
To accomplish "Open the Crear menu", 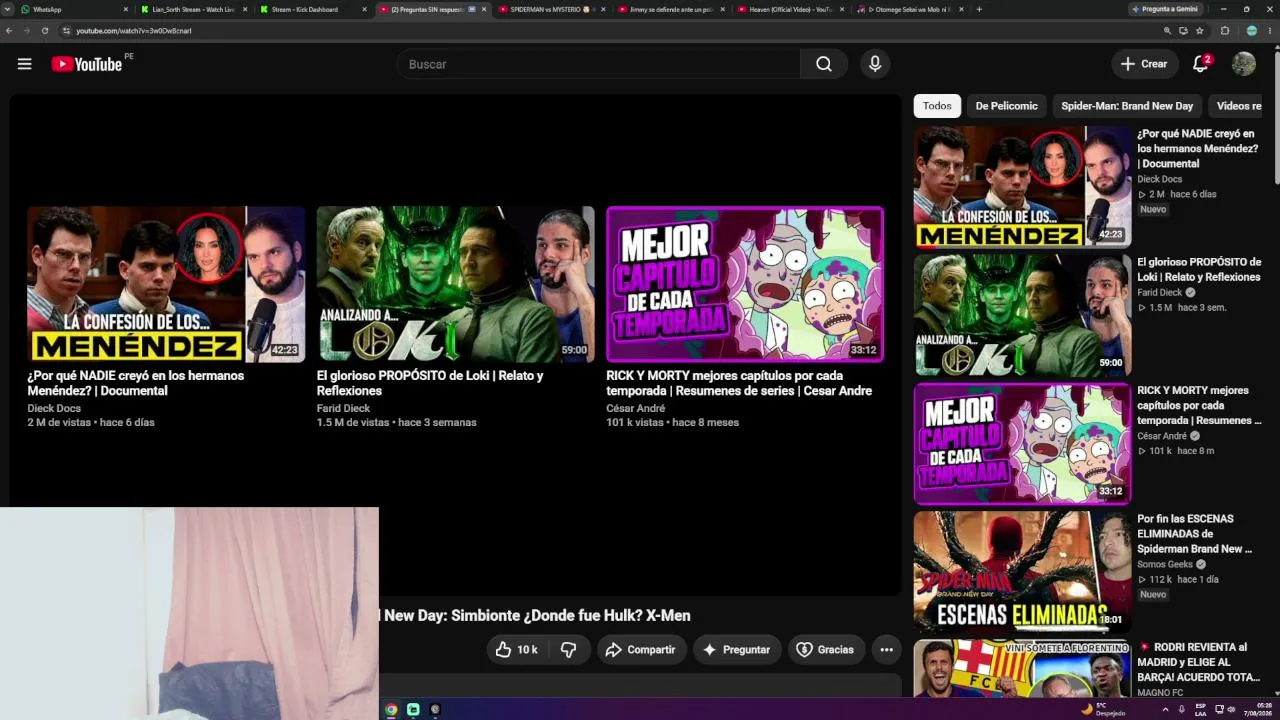I will pos(1144,64).
